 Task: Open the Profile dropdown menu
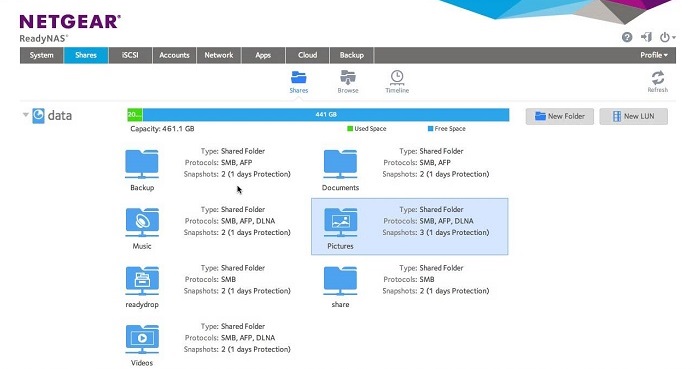654,55
